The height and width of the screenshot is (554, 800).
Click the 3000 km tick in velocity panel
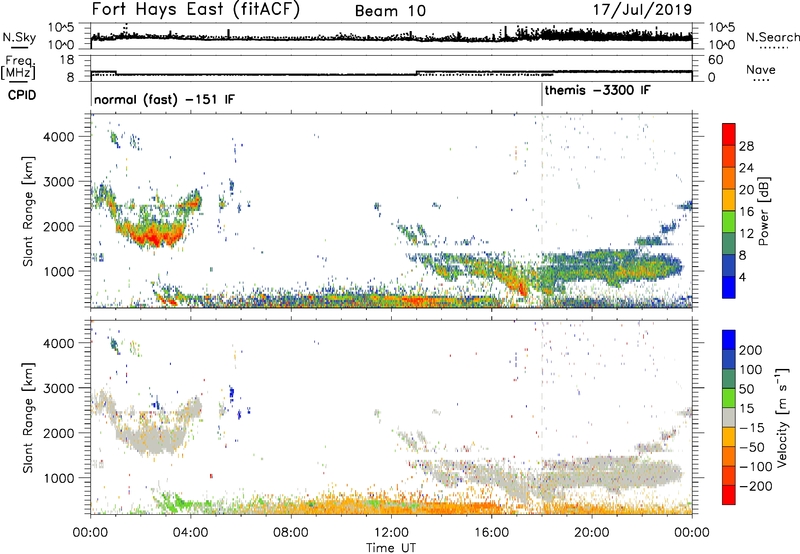[x=58, y=388]
